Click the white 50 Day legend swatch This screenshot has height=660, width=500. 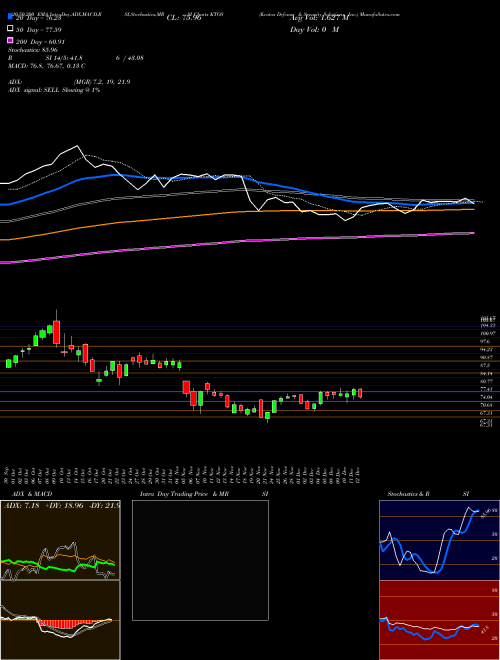[10, 29]
